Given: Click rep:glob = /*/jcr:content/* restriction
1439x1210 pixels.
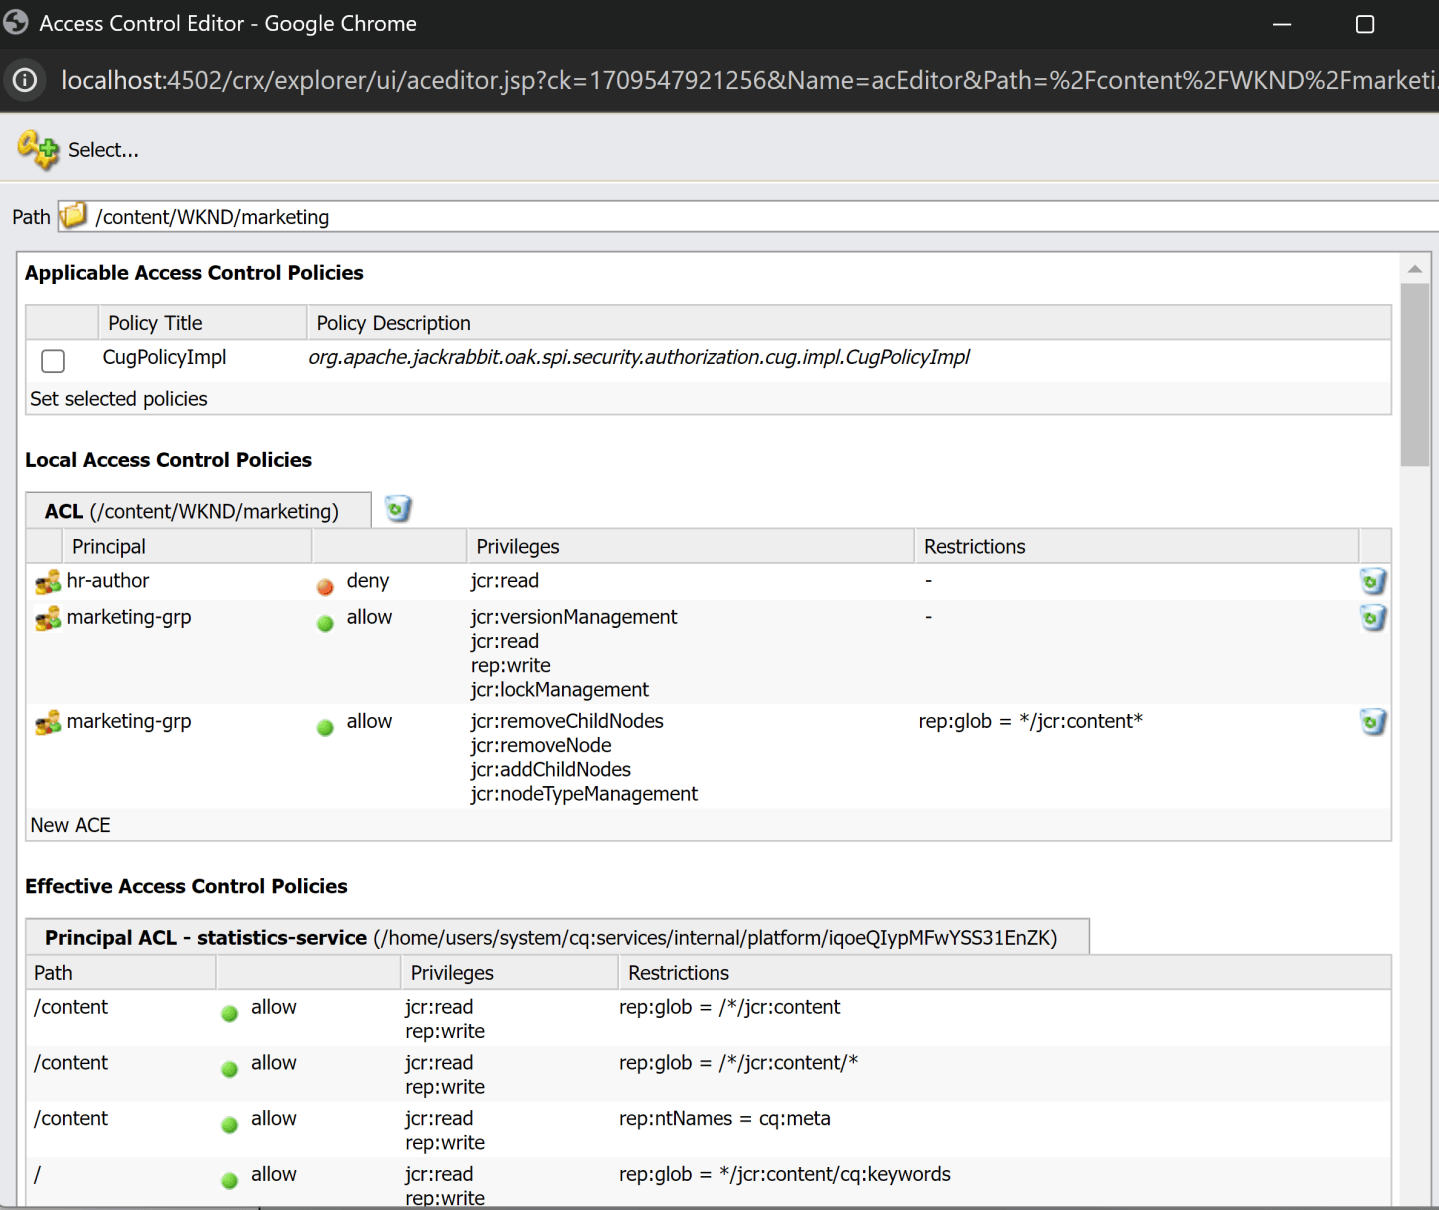Looking at the screenshot, I should pos(738,1063).
